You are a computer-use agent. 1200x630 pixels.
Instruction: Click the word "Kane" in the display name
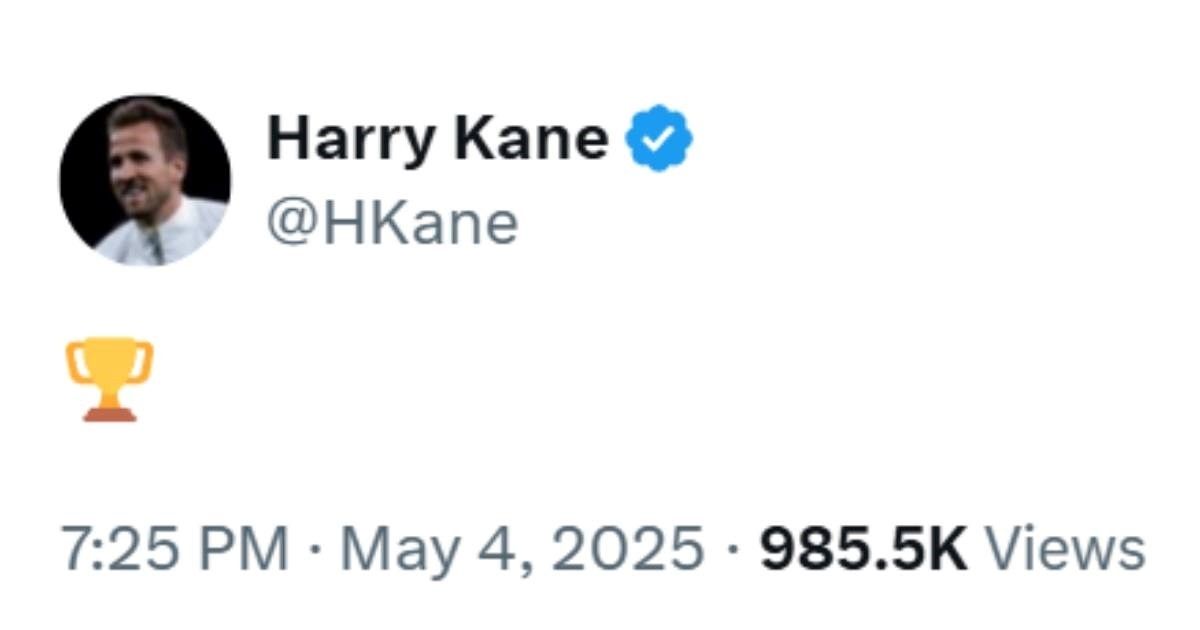(x=530, y=139)
